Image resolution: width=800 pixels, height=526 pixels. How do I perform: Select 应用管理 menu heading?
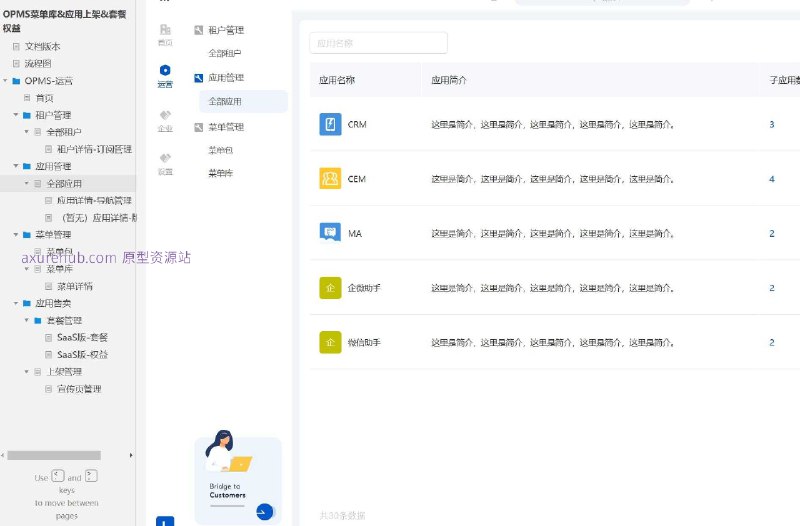pyautogui.click(x=226, y=78)
